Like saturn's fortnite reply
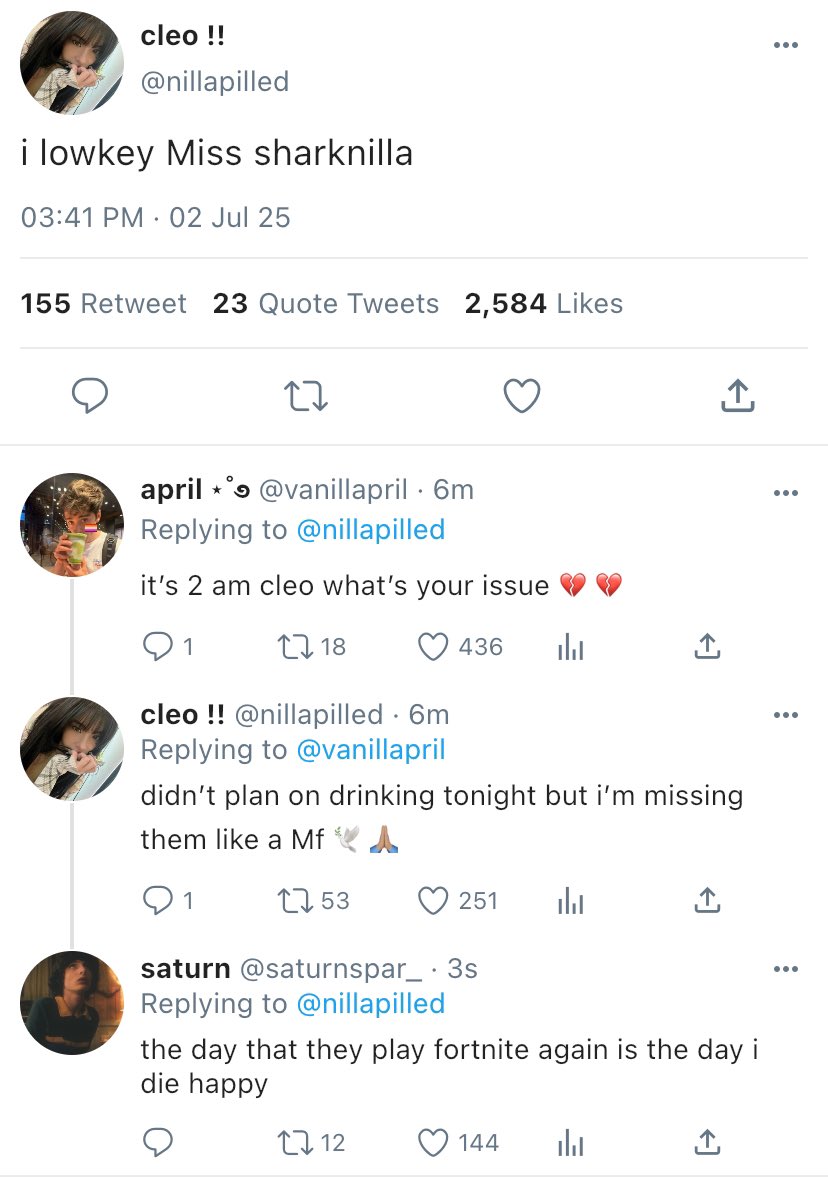The width and height of the screenshot is (828, 1177). [x=432, y=1142]
